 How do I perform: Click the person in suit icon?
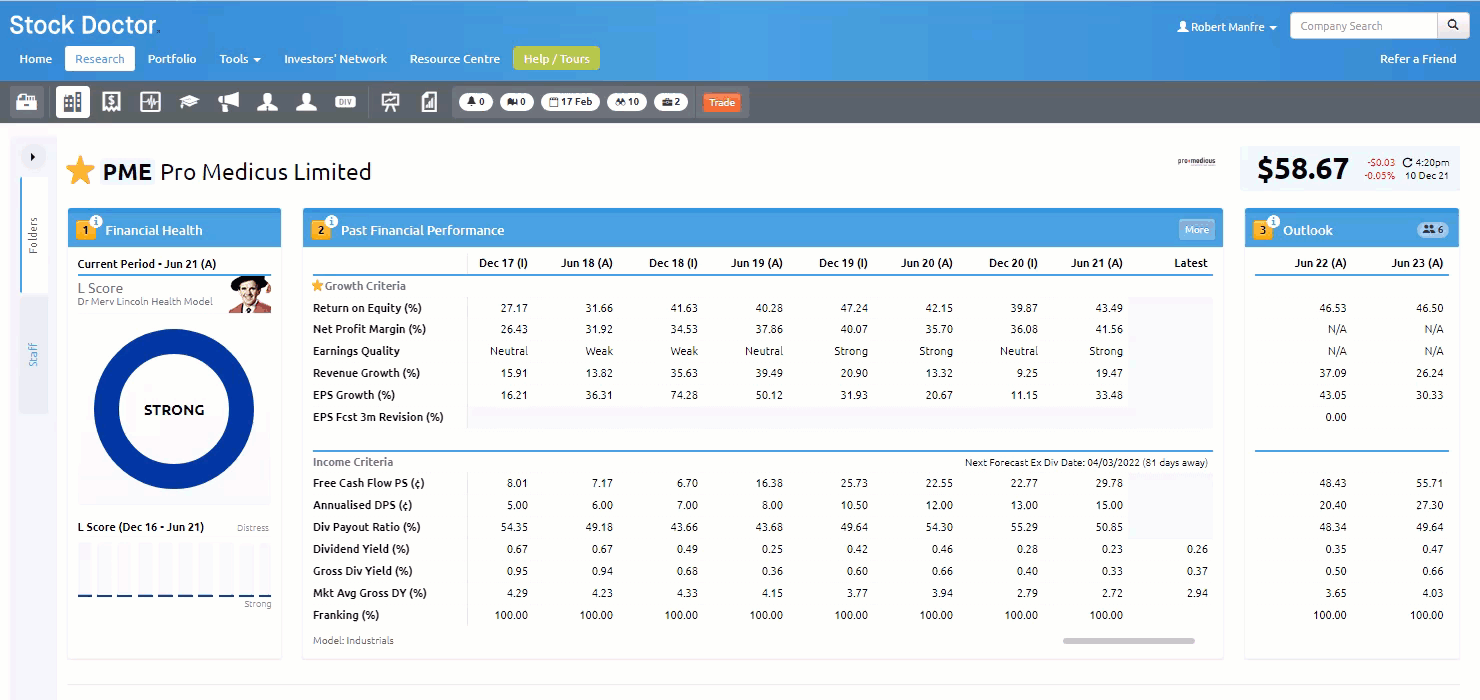(267, 102)
